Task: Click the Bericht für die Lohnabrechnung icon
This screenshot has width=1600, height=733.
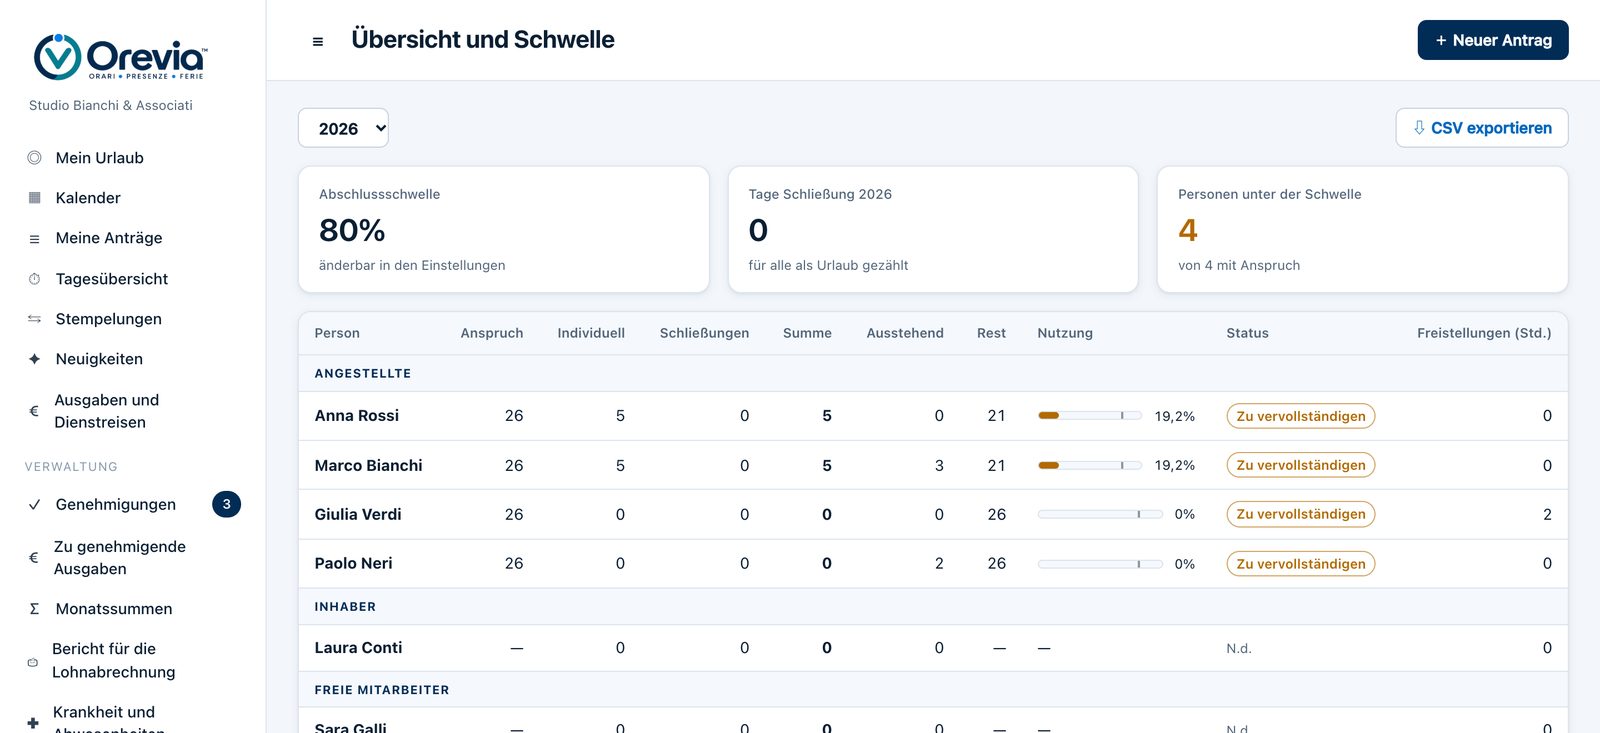Action: point(33,661)
